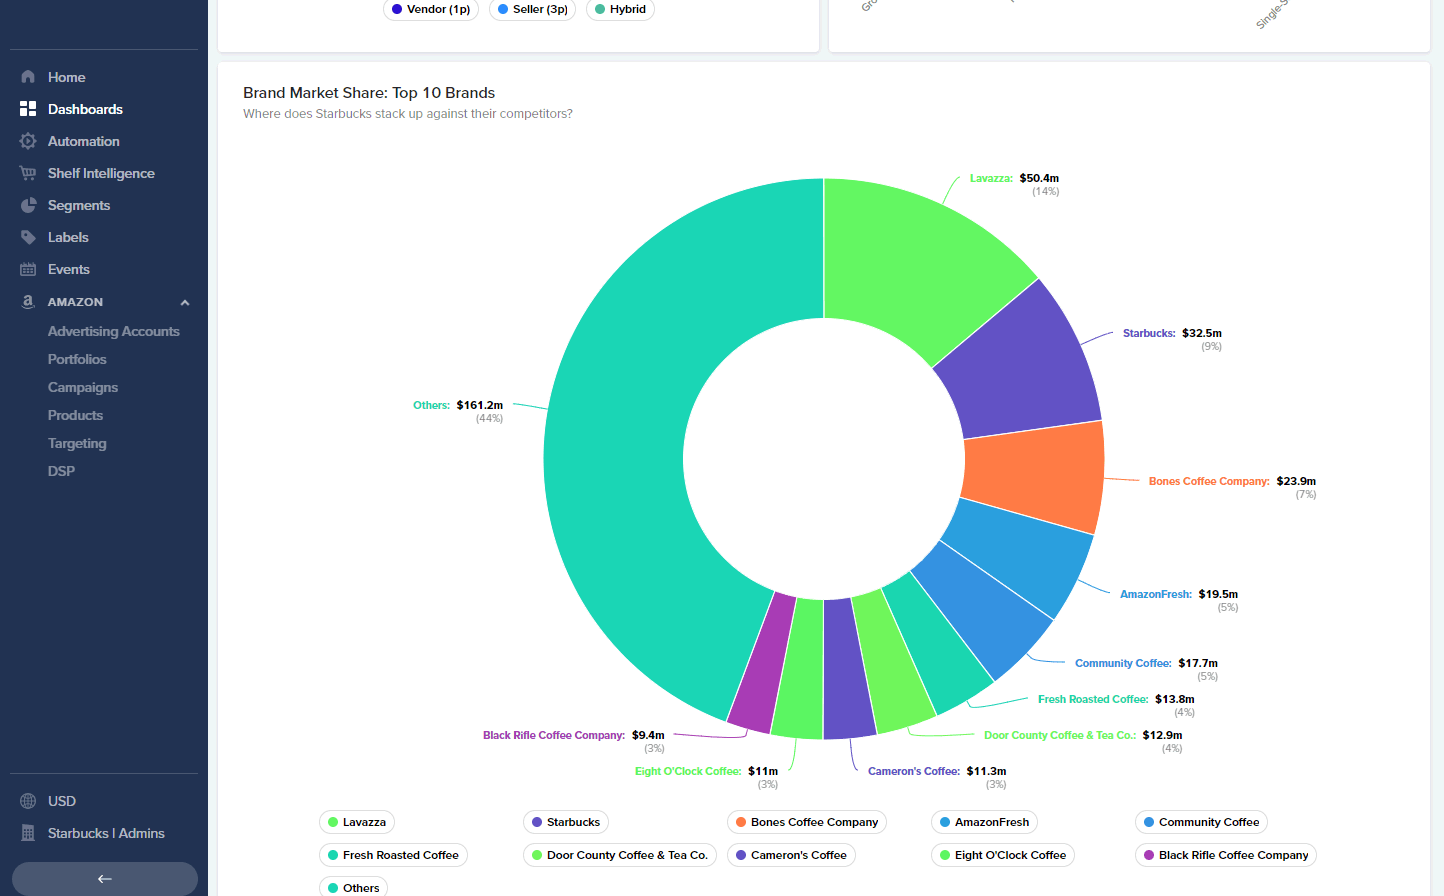
Task: Select the Shelf Intelligence cart icon
Action: click(x=28, y=173)
